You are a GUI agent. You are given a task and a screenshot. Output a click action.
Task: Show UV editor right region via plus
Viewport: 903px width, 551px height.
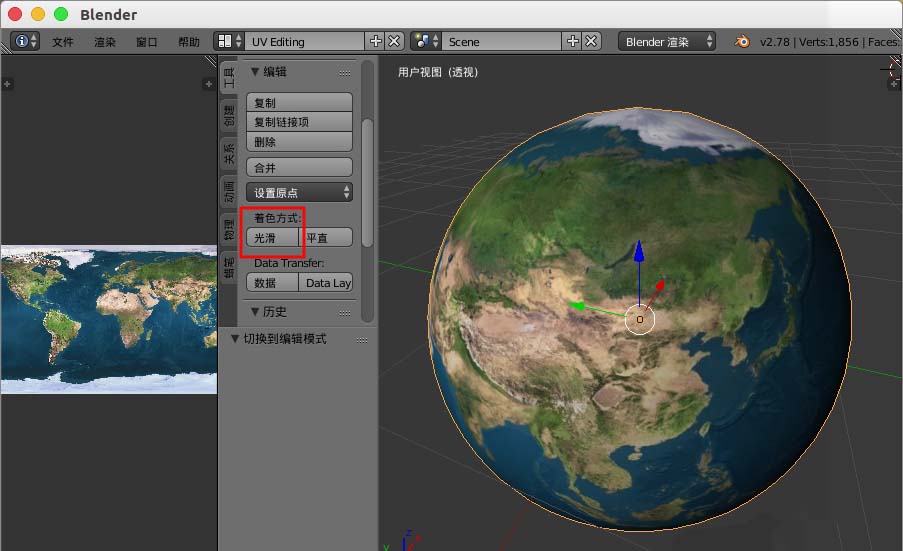pyautogui.click(x=208, y=84)
